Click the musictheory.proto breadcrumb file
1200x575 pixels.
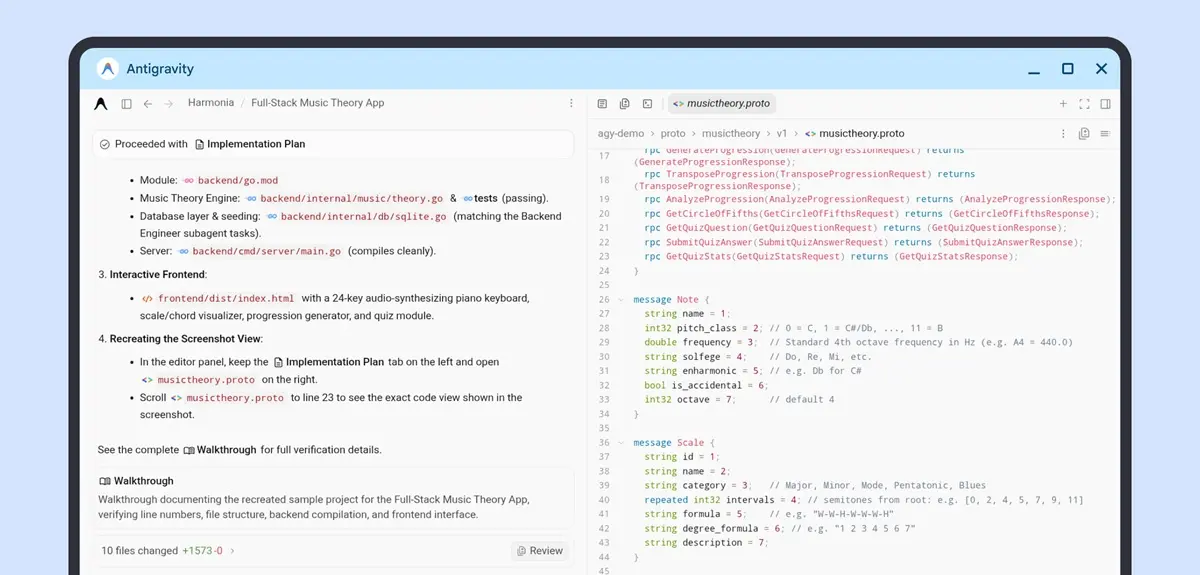point(862,133)
